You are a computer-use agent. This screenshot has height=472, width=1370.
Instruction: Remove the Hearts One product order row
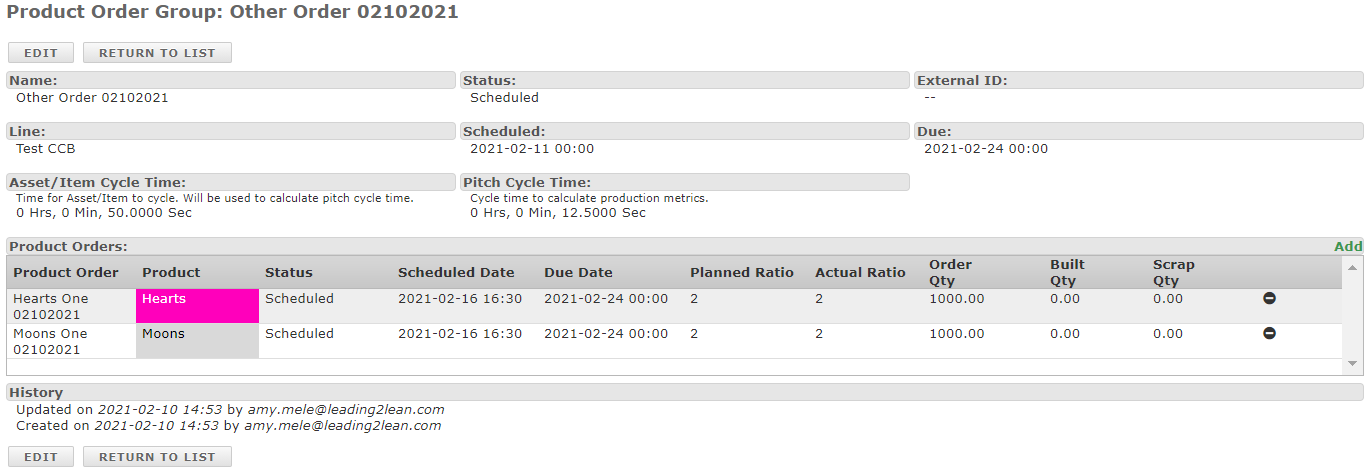tap(1269, 299)
